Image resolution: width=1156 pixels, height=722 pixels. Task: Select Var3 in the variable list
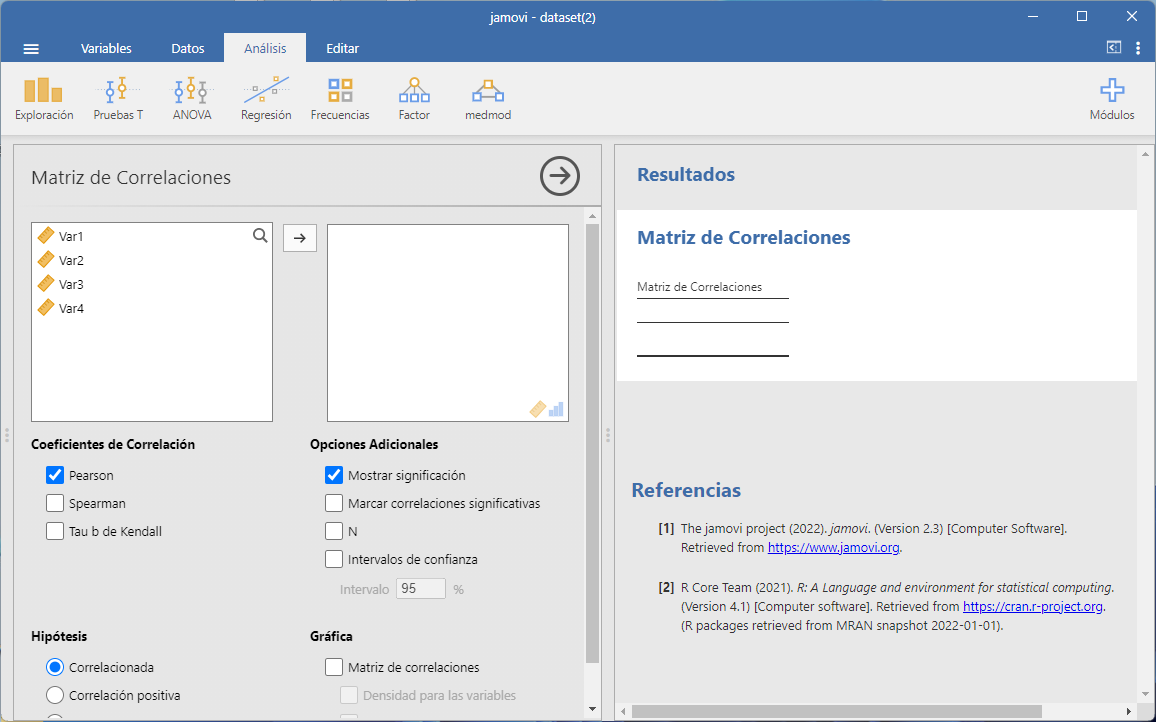tap(71, 285)
